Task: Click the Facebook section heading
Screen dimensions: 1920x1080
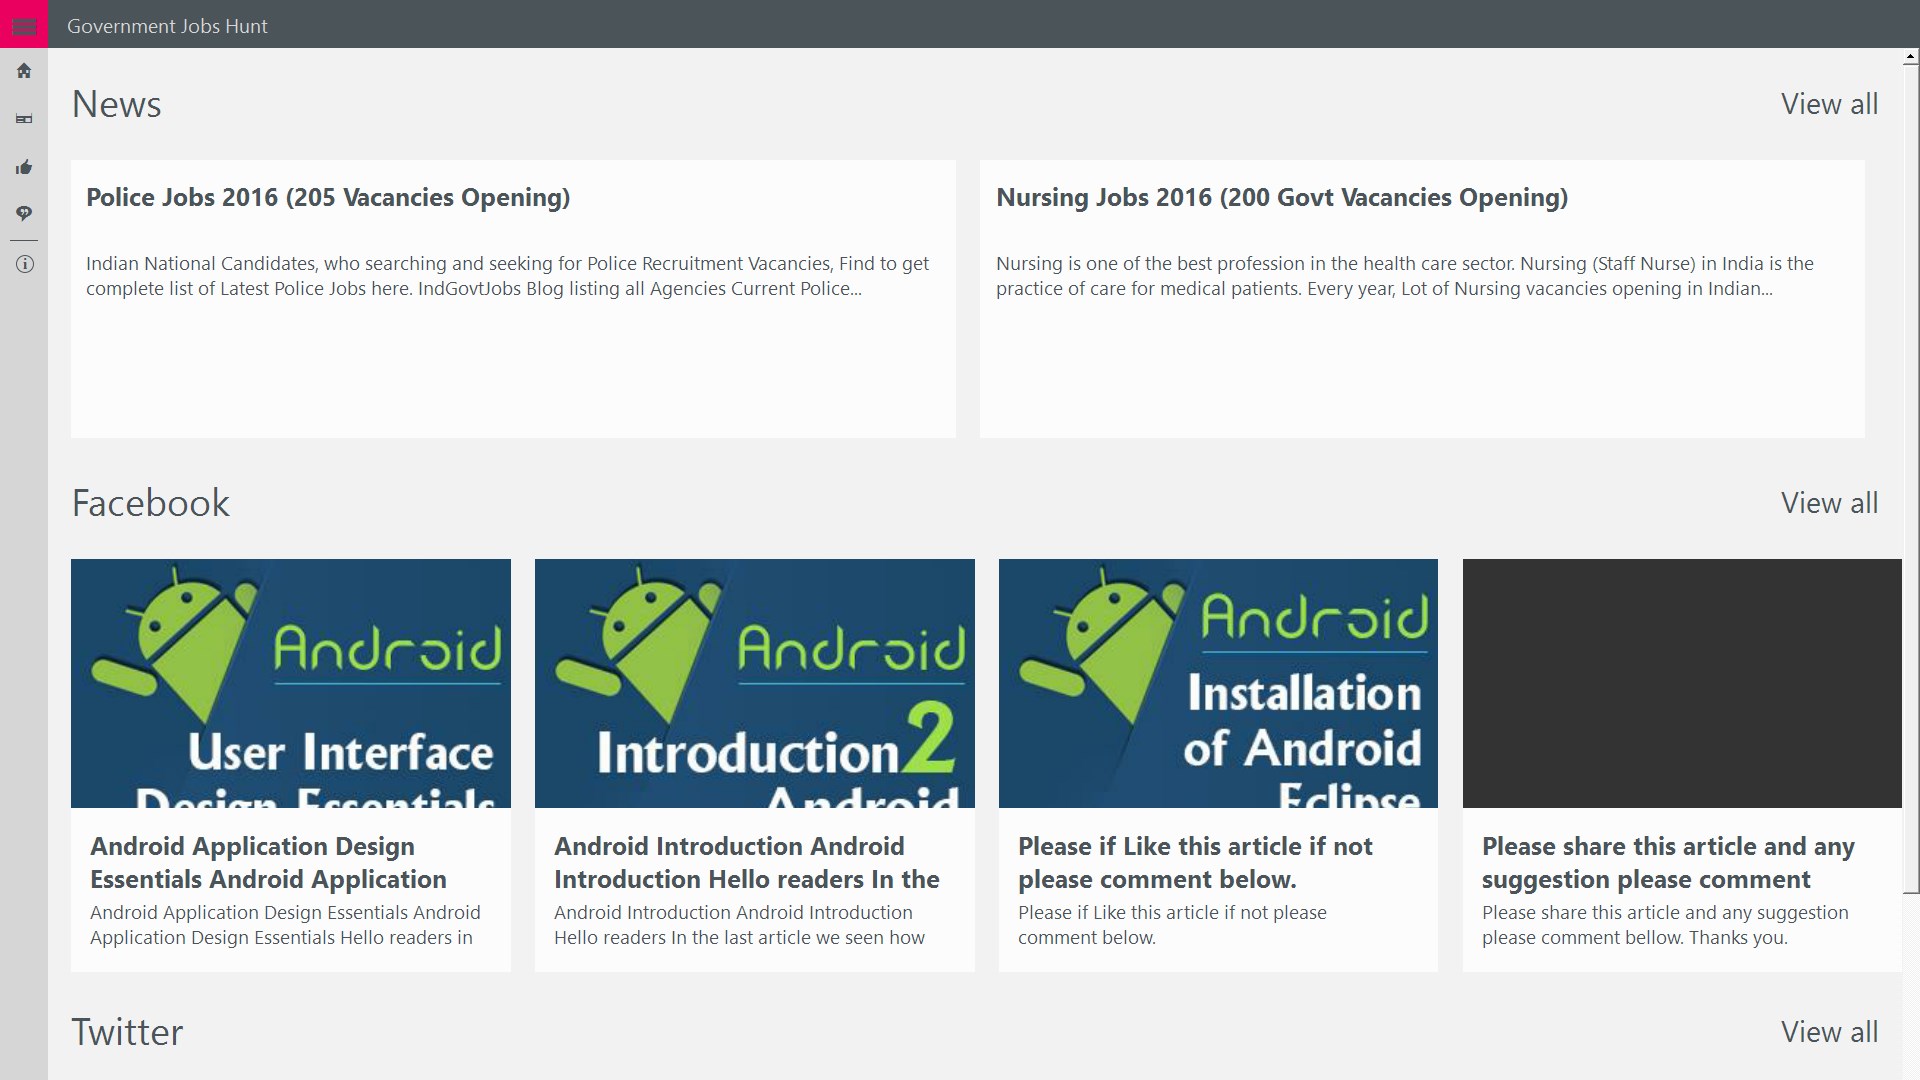Action: pyautogui.click(x=150, y=503)
